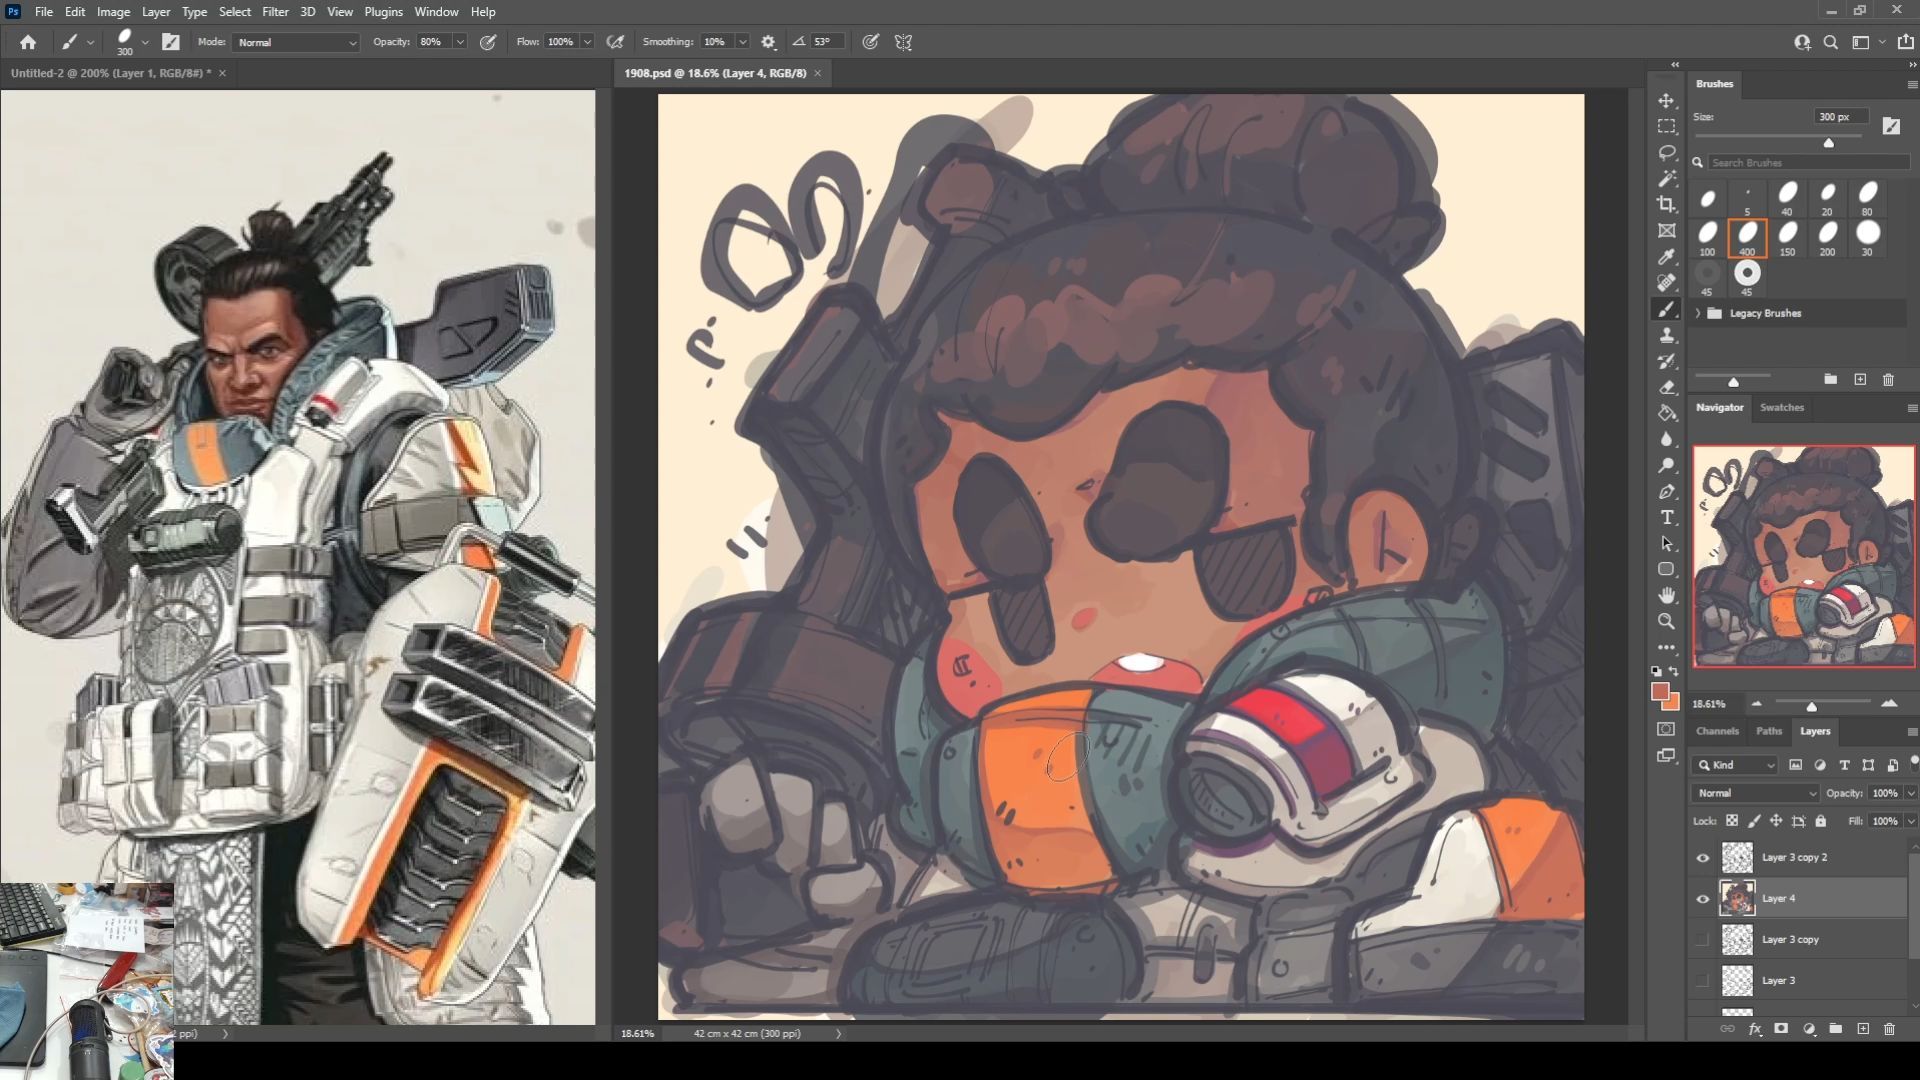This screenshot has width=1920, height=1080.
Task: Lock all layer attributes
Action: [x=1821, y=821]
